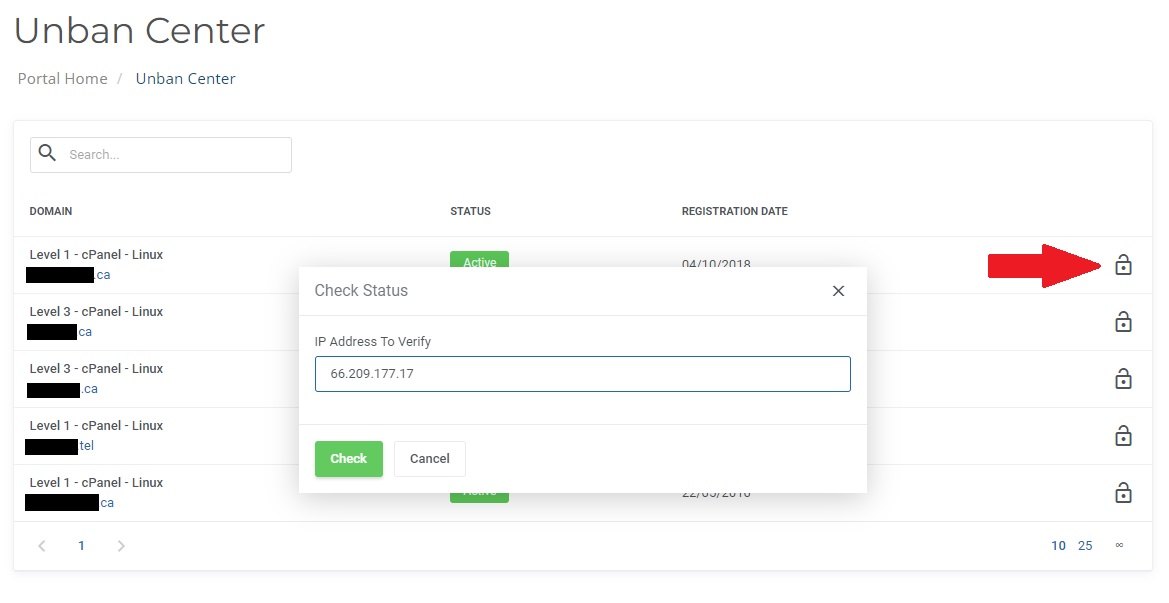Click the Search box above the domain table
The height and width of the screenshot is (603, 1169).
pos(160,154)
